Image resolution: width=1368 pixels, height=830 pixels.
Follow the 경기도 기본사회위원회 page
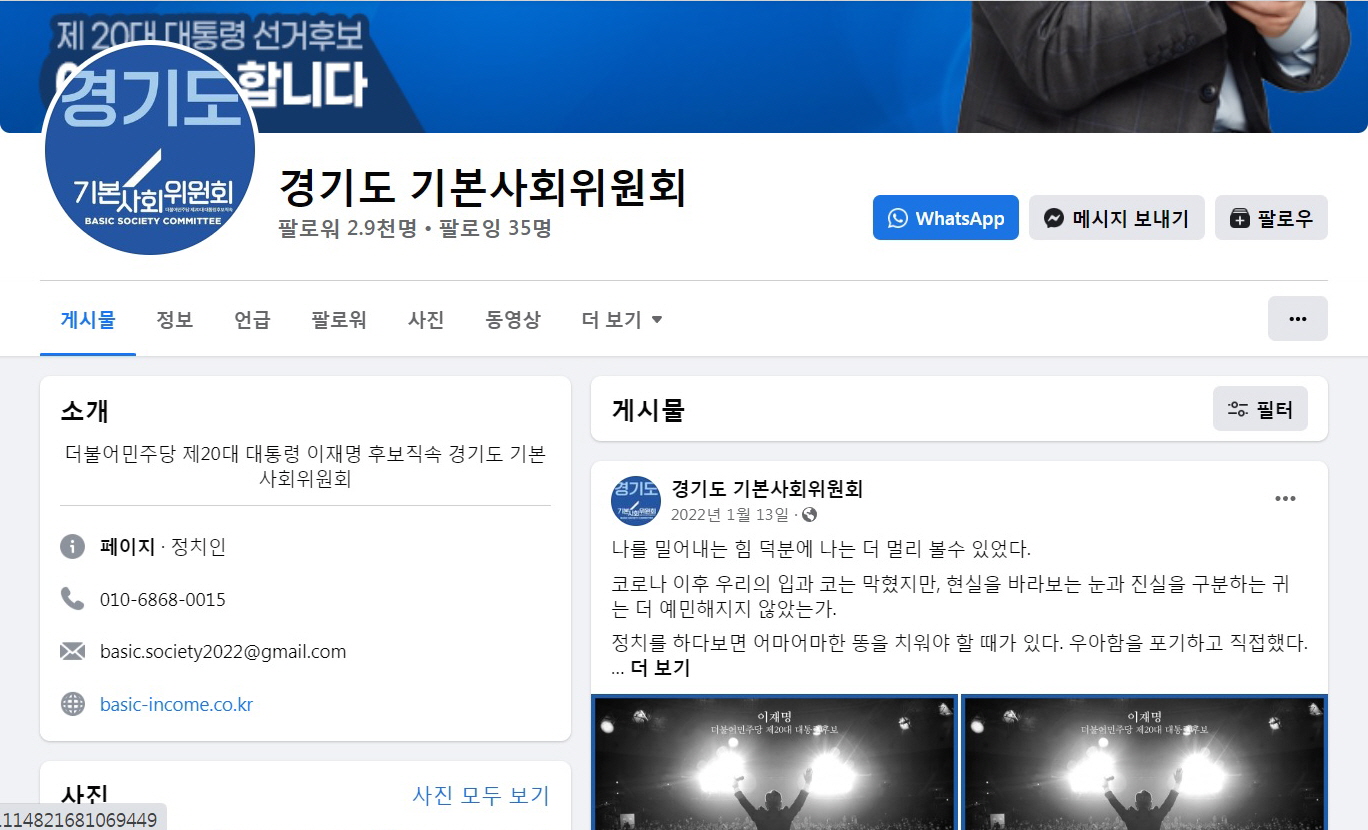pyautogui.click(x=1271, y=218)
